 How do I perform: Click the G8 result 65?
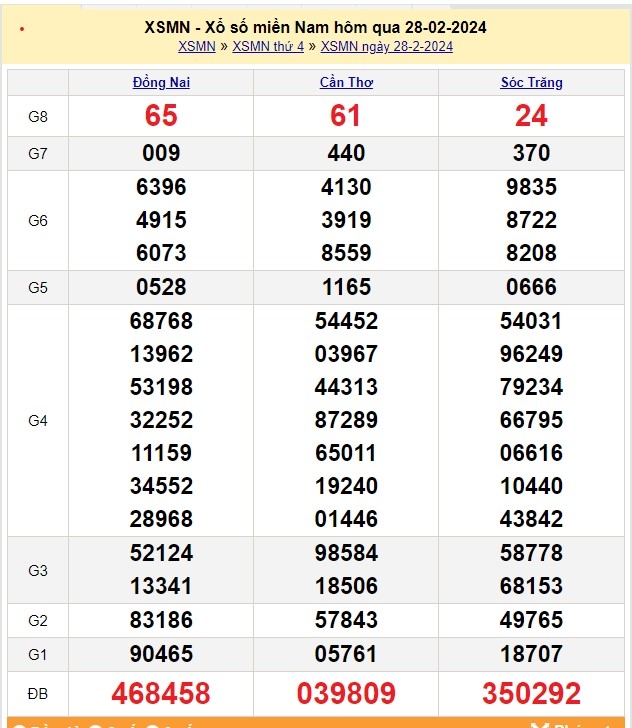(x=161, y=116)
